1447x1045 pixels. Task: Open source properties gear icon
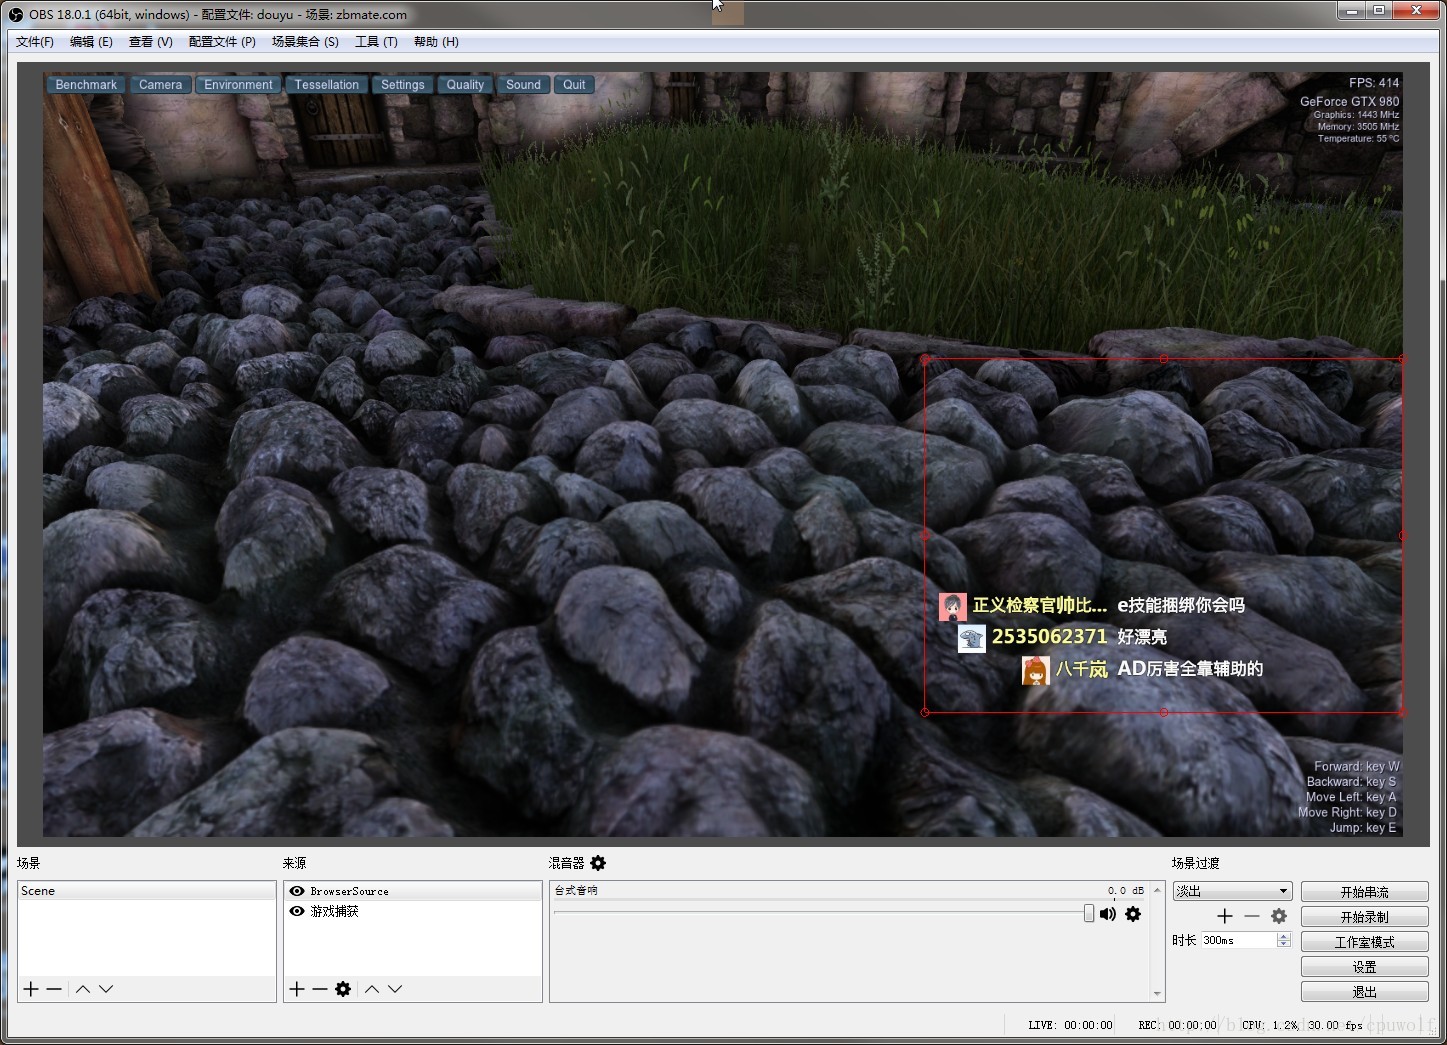click(343, 989)
